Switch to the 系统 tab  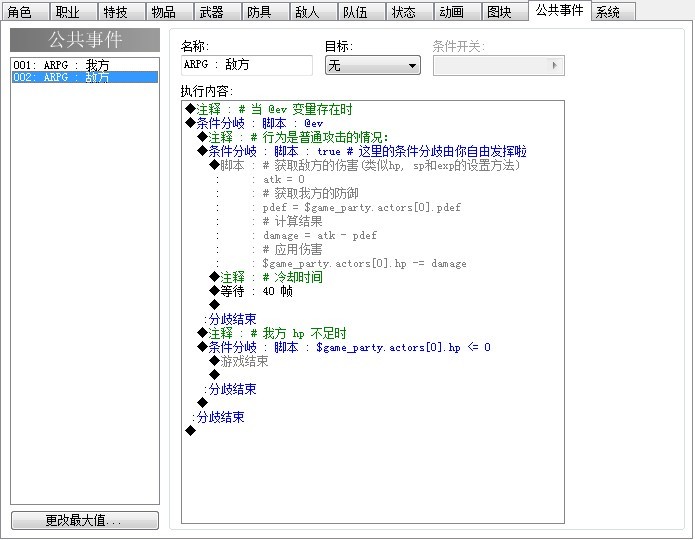613,12
